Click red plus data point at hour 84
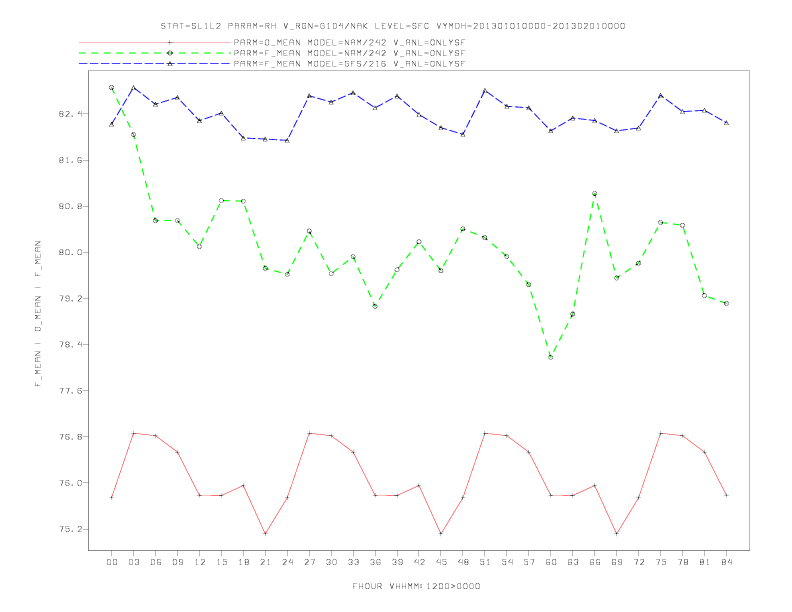The image size is (792, 612). (726, 495)
